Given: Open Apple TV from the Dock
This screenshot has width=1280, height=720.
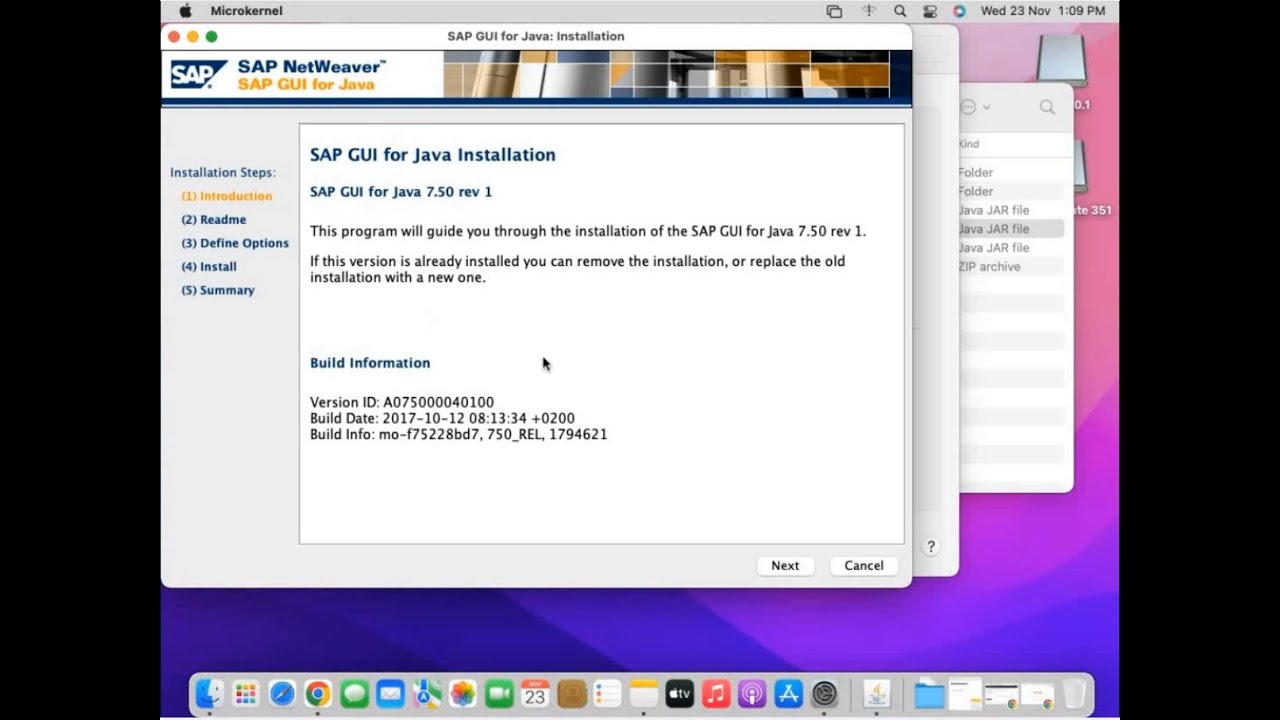Looking at the screenshot, I should point(679,693).
